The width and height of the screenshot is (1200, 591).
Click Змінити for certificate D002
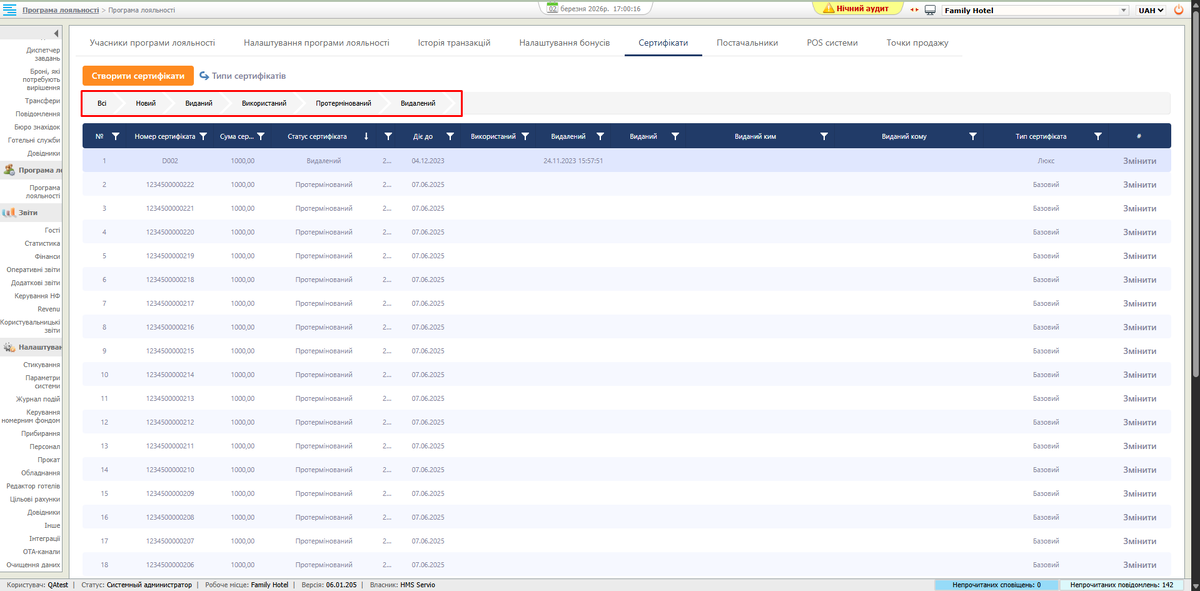click(1139, 160)
